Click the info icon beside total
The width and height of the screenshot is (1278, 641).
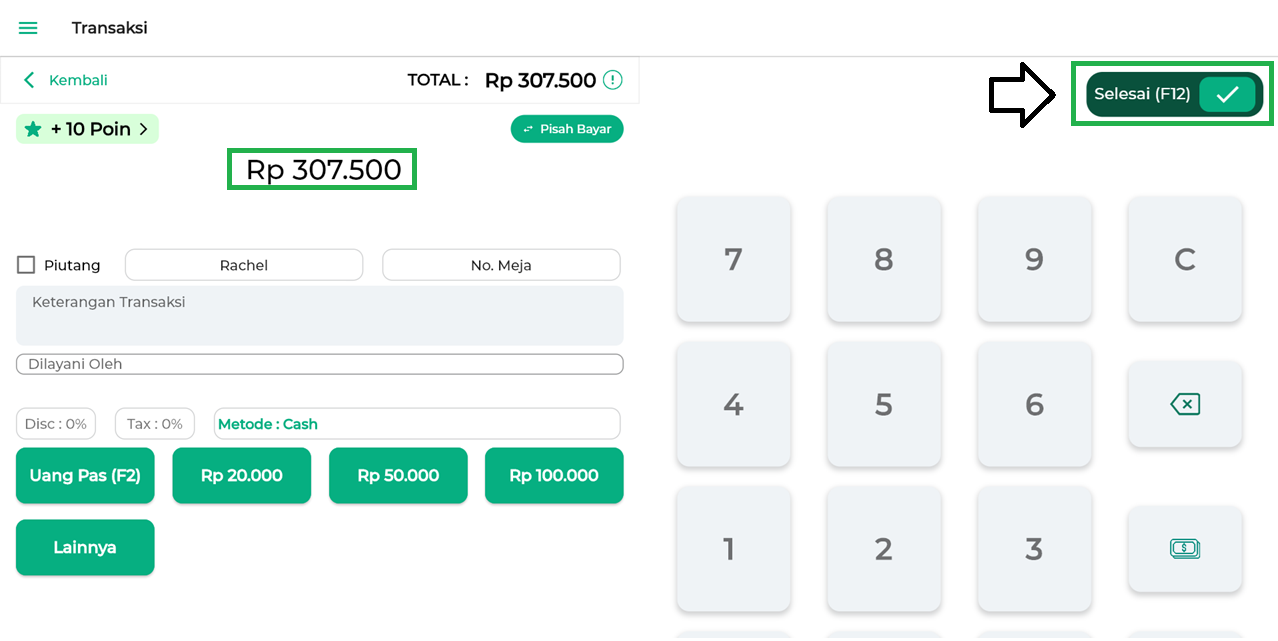(x=612, y=80)
